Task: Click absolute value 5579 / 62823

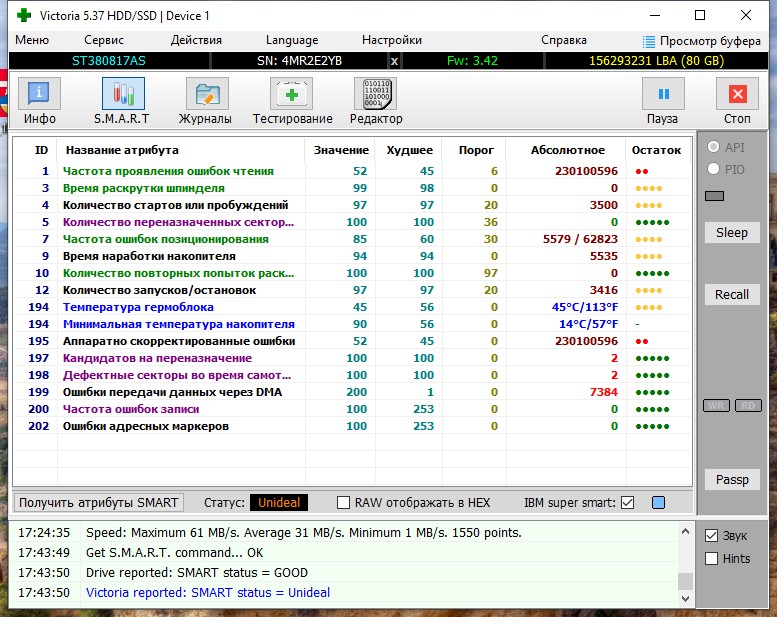Action: [x=580, y=239]
